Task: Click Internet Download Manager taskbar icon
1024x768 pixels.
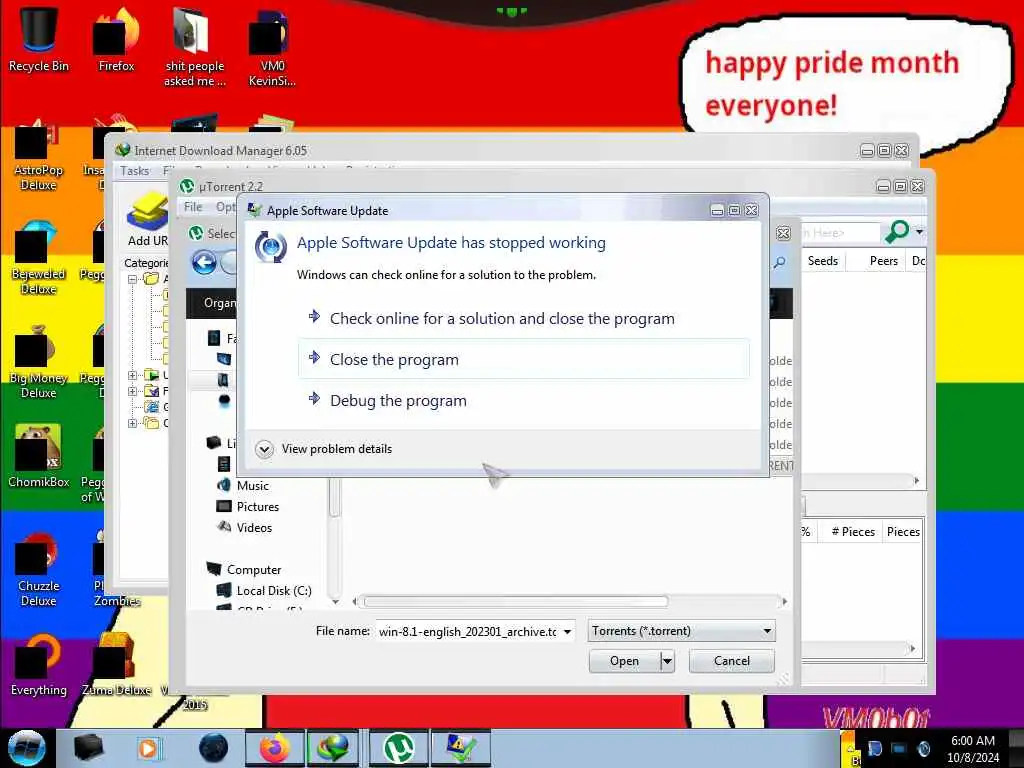Action: [x=332, y=748]
